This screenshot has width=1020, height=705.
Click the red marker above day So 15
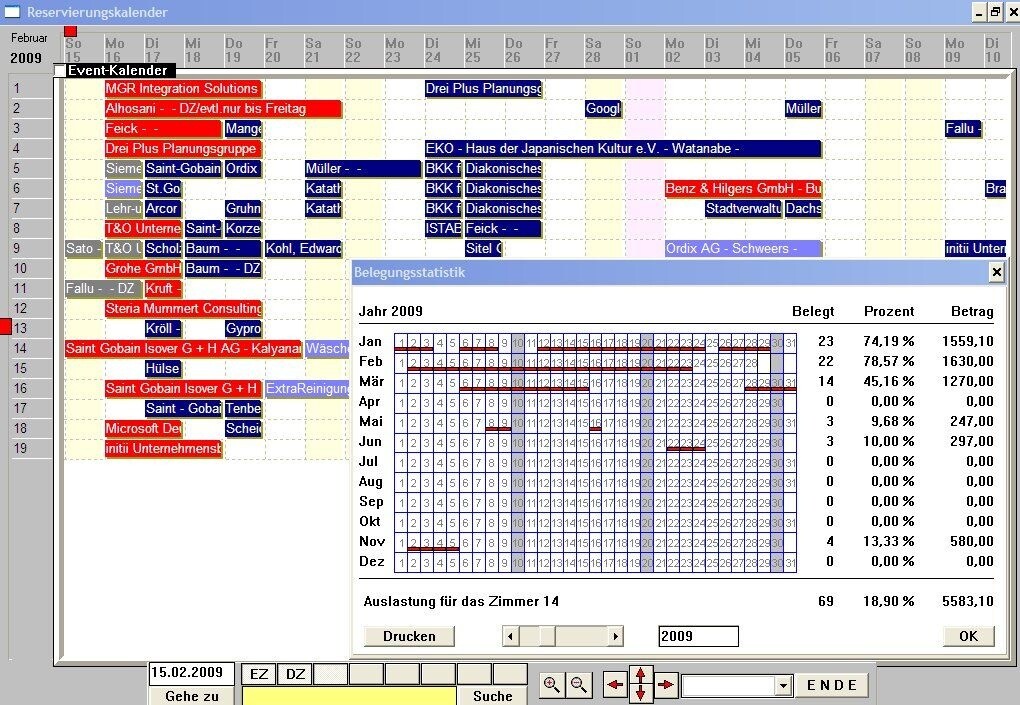70,31
